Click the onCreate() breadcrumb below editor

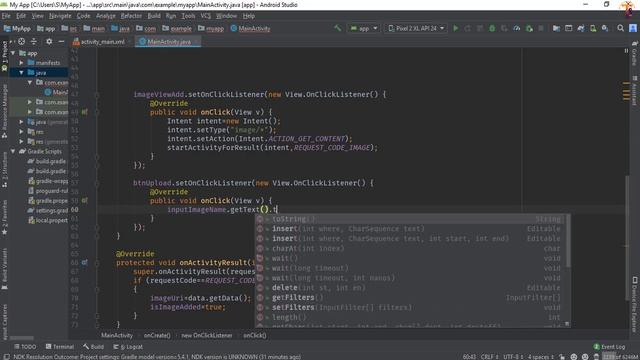157,336
